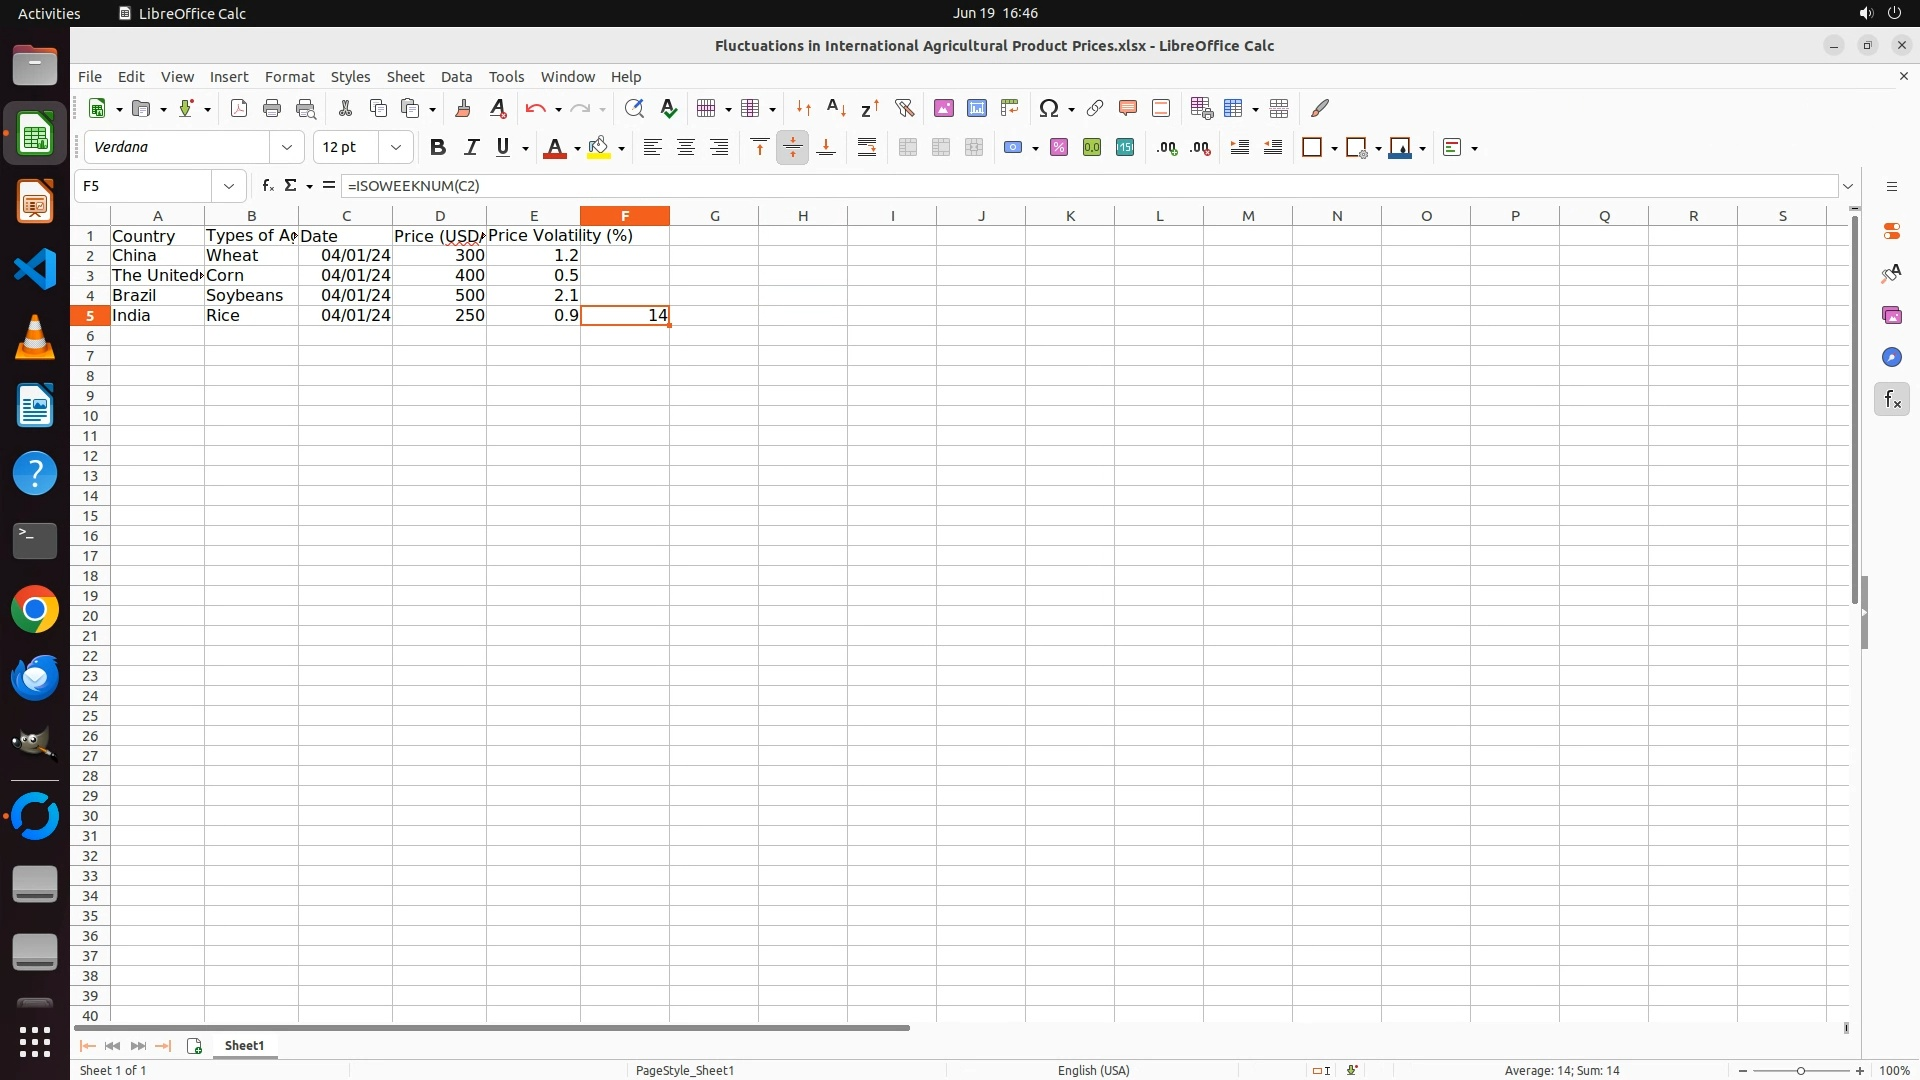The image size is (1920, 1080).
Task: Expand the font name dropdown
Action: point(287,148)
